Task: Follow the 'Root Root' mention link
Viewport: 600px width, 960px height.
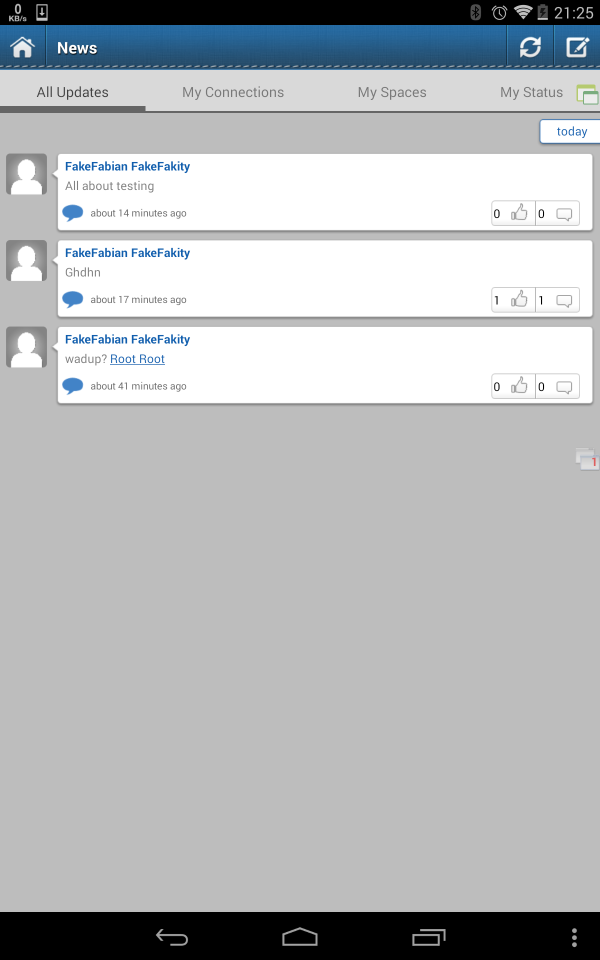Action: pos(137,359)
